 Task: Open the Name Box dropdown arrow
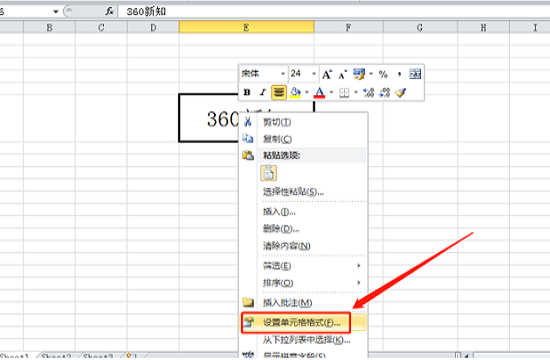pyautogui.click(x=55, y=12)
